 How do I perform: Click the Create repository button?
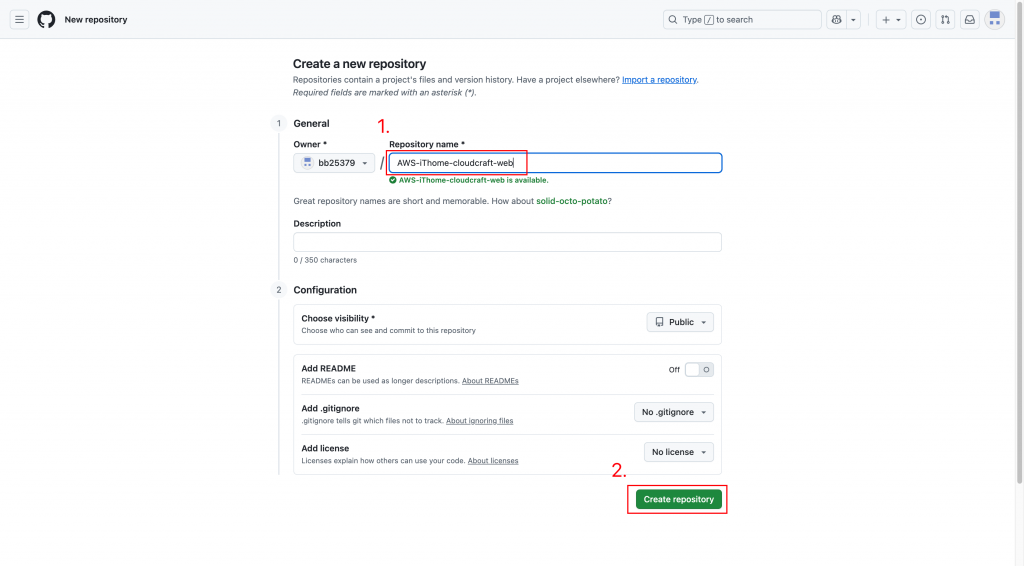click(x=678, y=499)
